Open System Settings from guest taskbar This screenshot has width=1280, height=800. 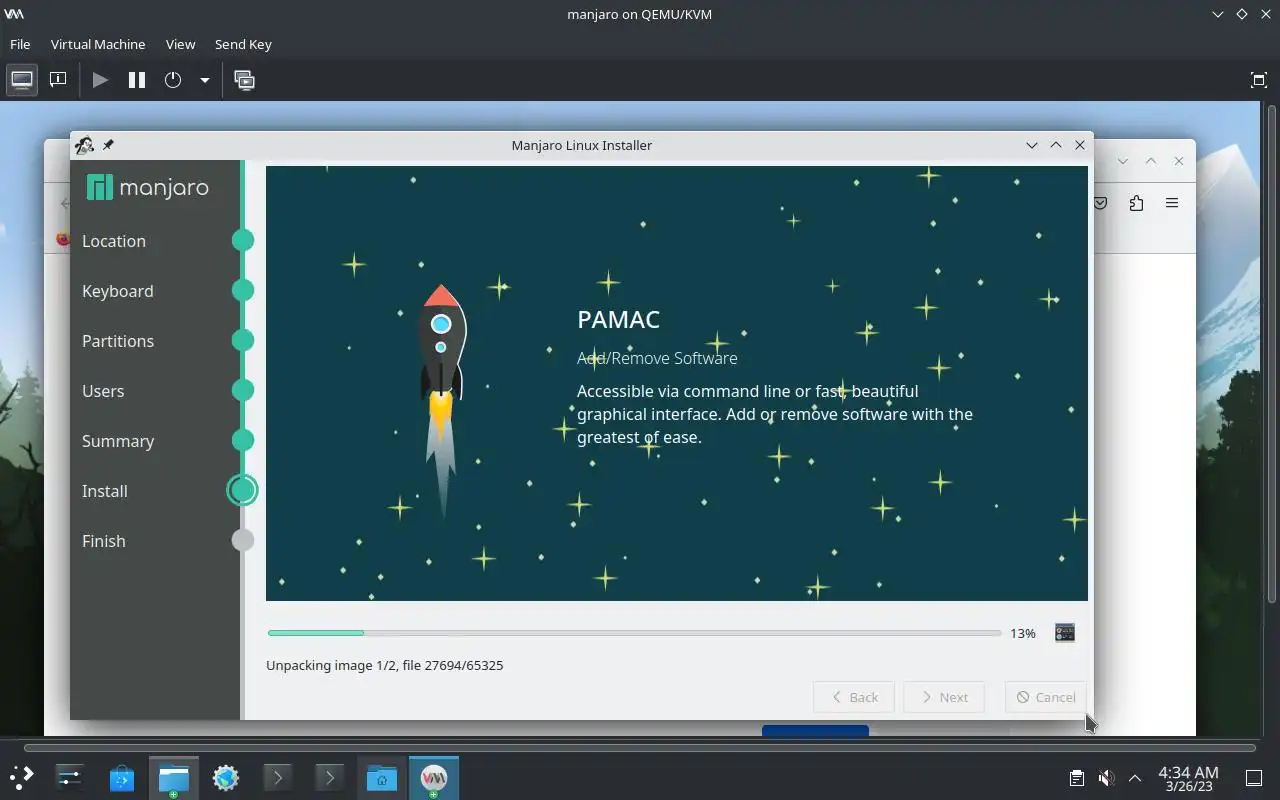69,777
